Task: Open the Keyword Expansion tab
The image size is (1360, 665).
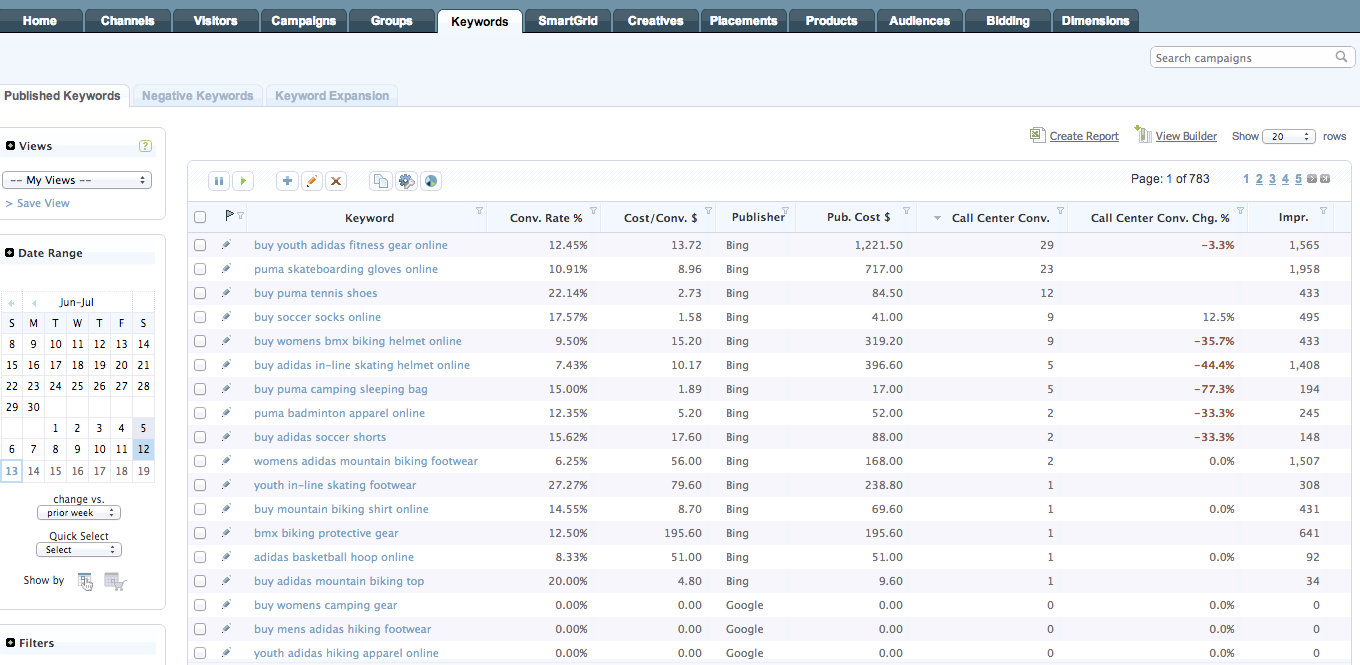Action: point(332,96)
